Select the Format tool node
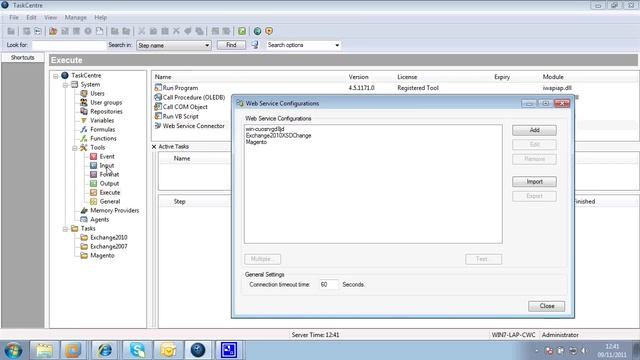The width and height of the screenshot is (640, 360). [x=109, y=174]
